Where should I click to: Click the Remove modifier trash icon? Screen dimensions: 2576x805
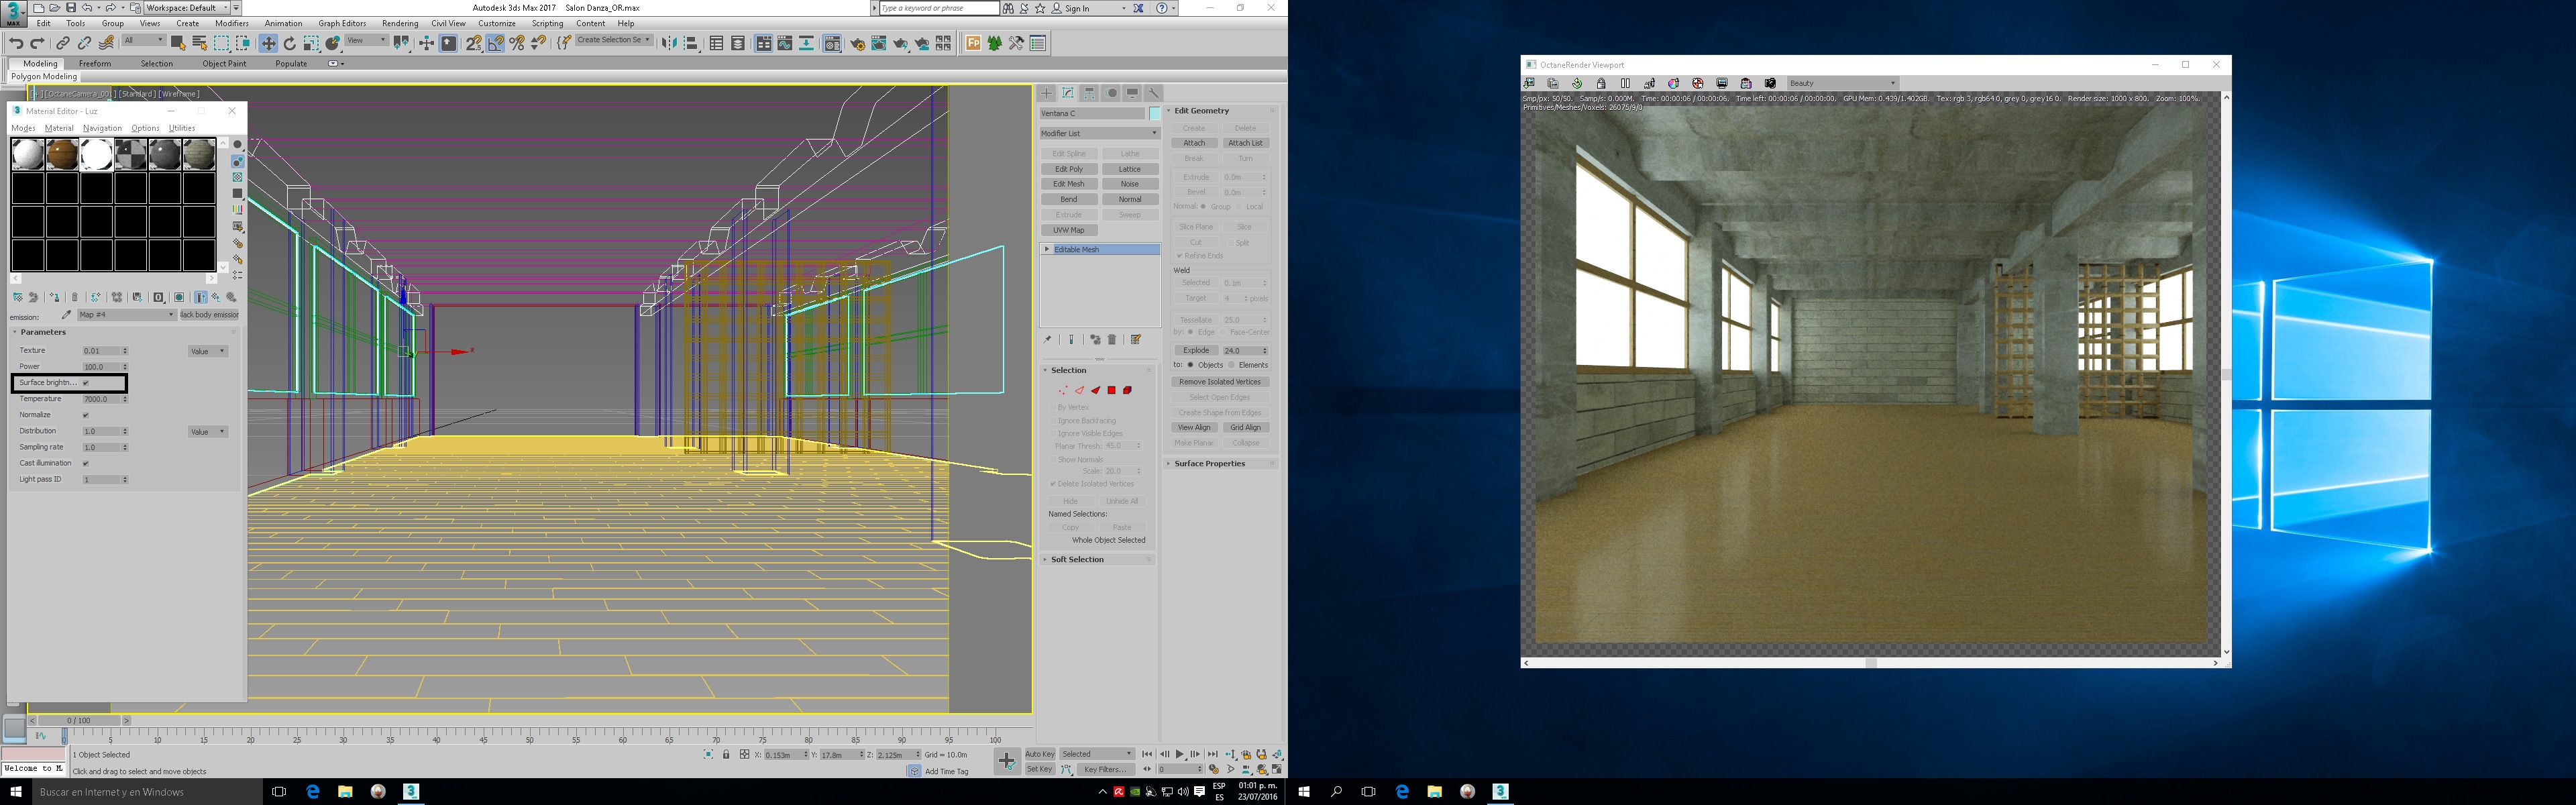[1112, 340]
